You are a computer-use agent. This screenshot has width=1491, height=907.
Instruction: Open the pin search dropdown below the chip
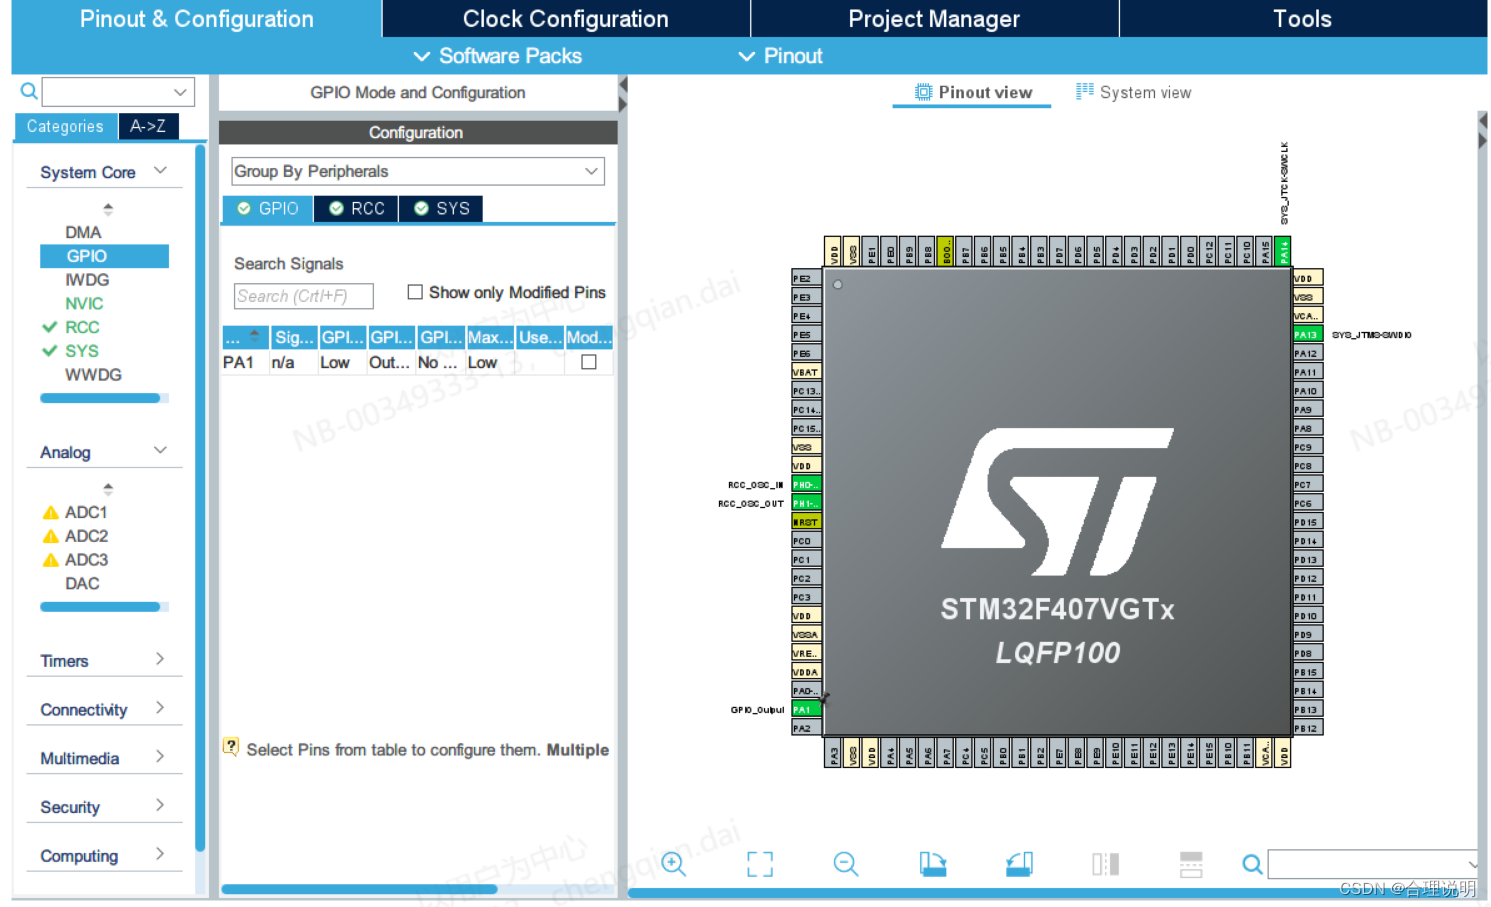coord(1473,864)
